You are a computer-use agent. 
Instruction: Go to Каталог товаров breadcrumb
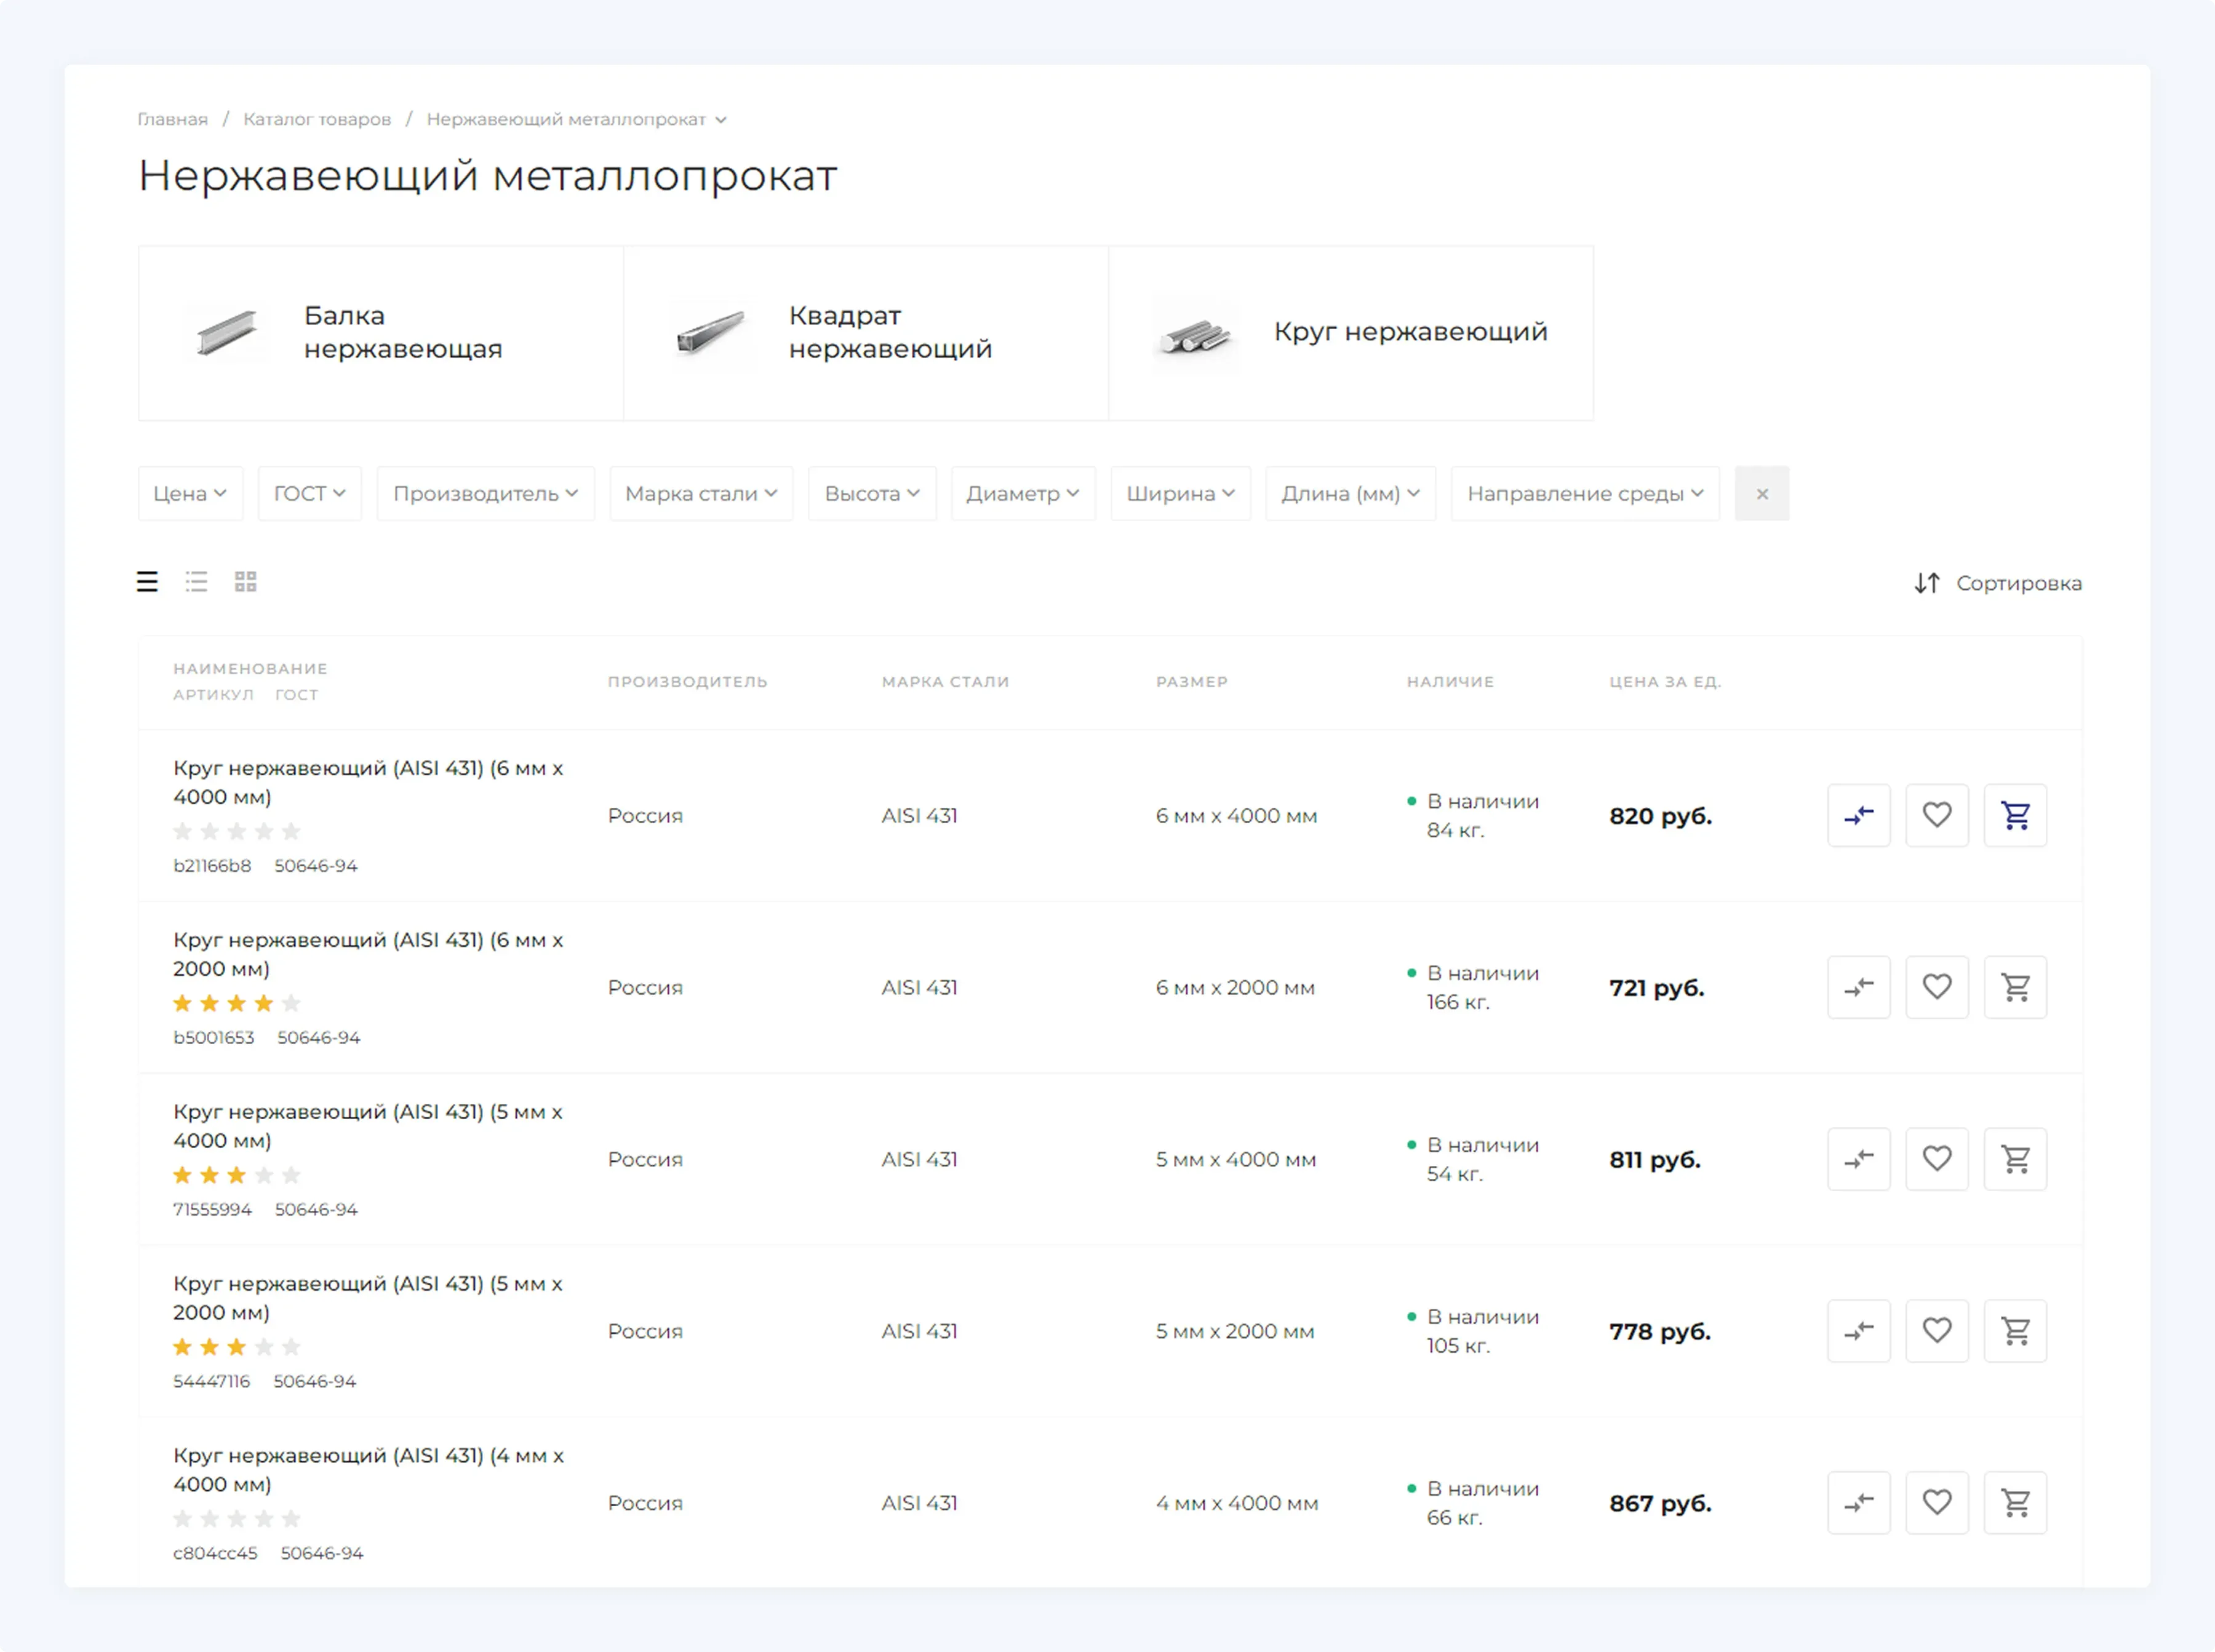click(317, 119)
